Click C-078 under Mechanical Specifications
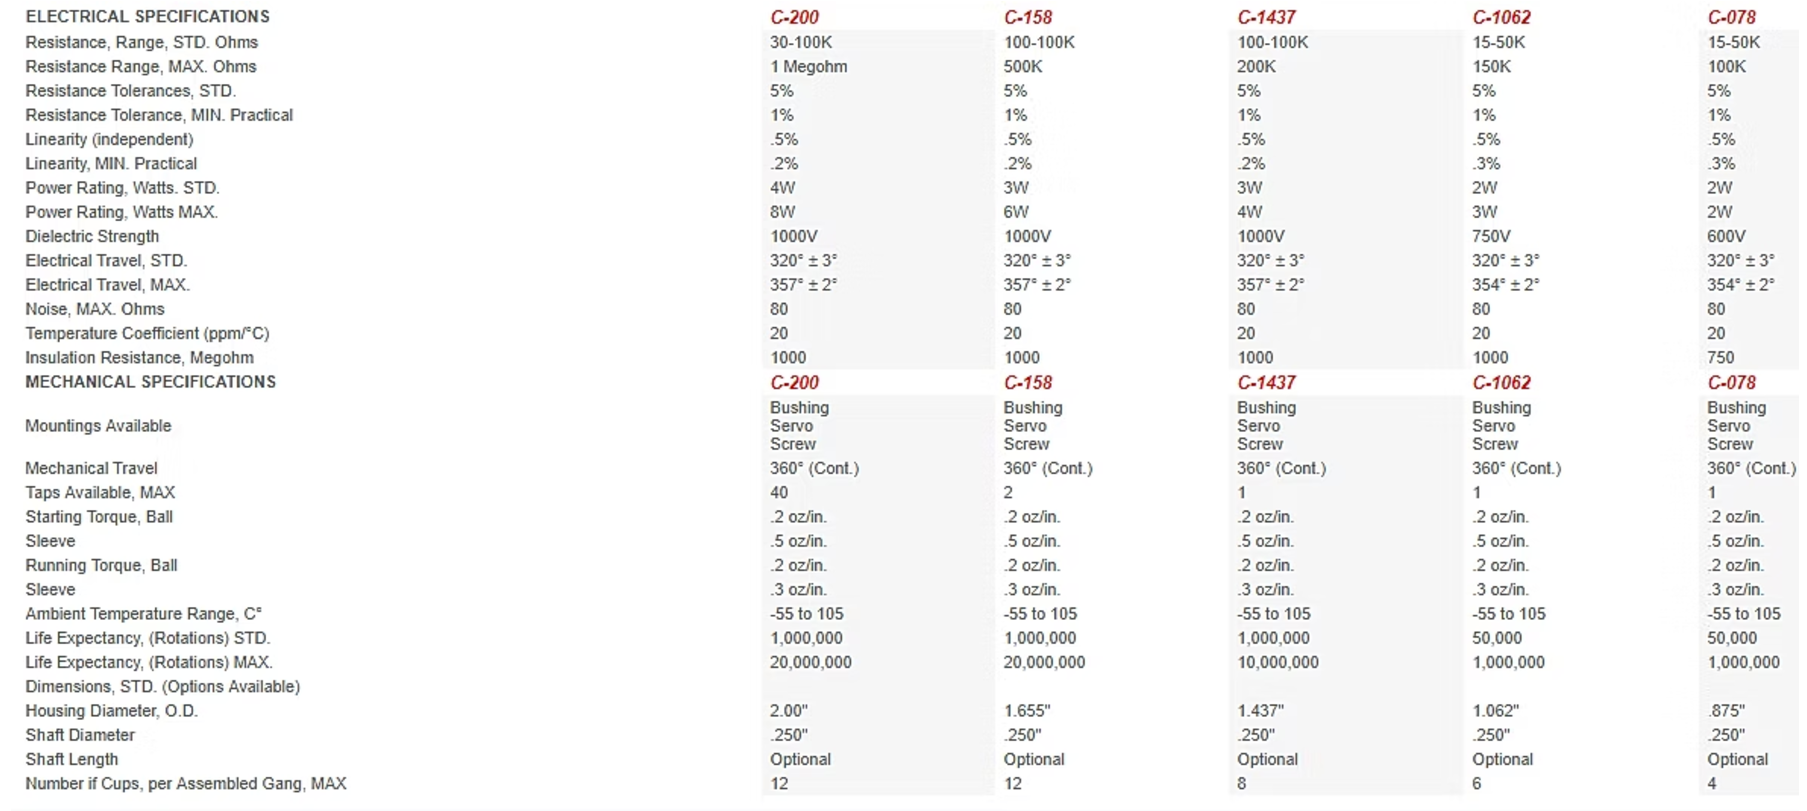The width and height of the screenshot is (1807, 811). 1731,383
